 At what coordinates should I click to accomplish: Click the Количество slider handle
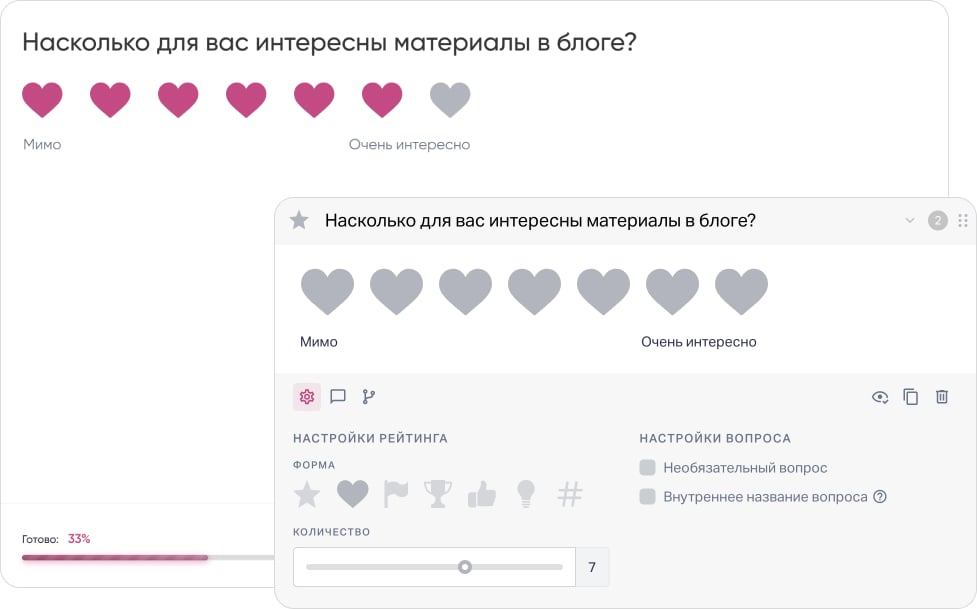coord(465,567)
